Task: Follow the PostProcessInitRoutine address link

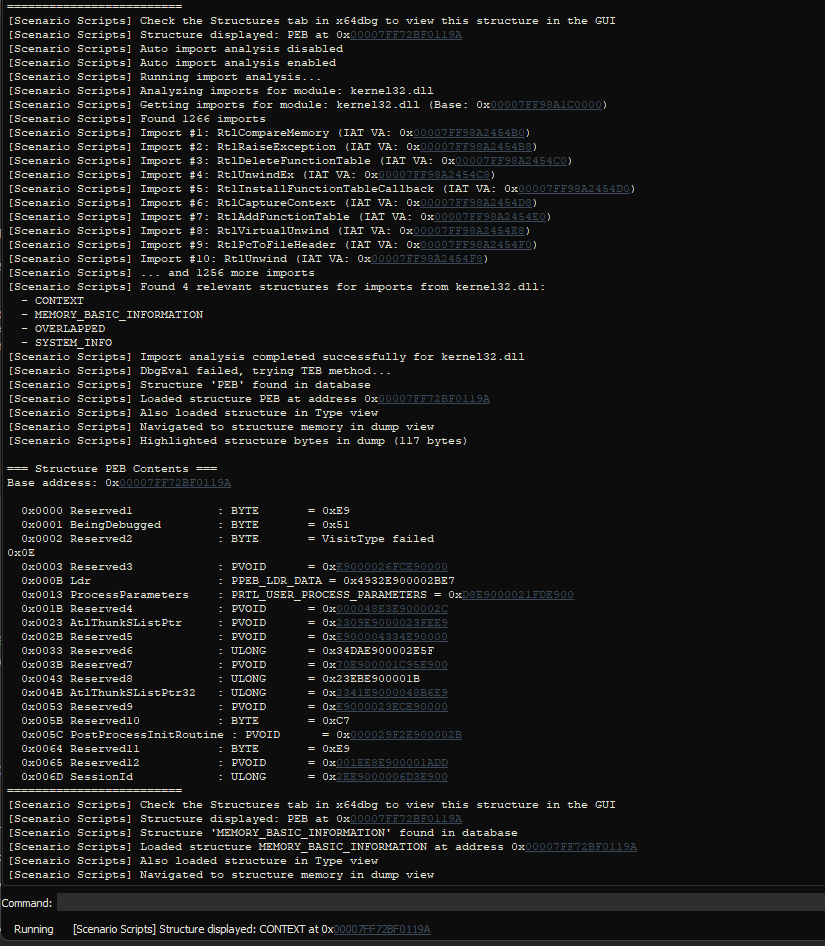Action: click(x=406, y=735)
